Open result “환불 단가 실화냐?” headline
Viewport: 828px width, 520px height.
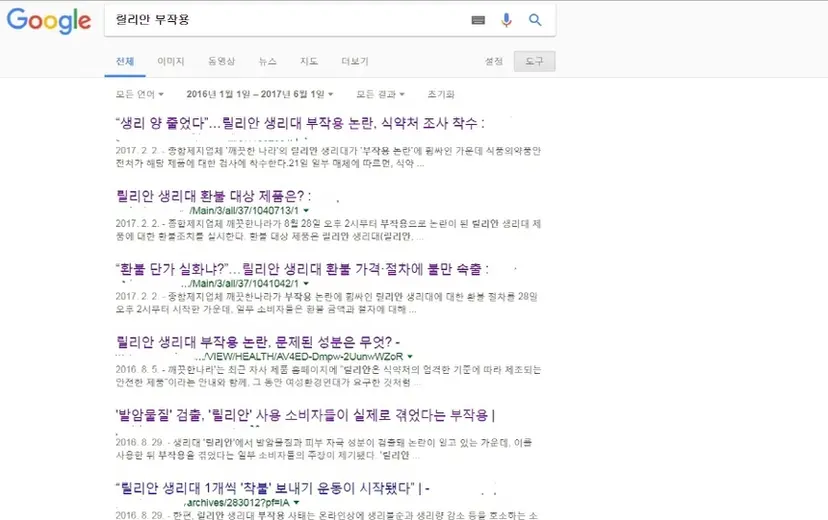[302, 269]
